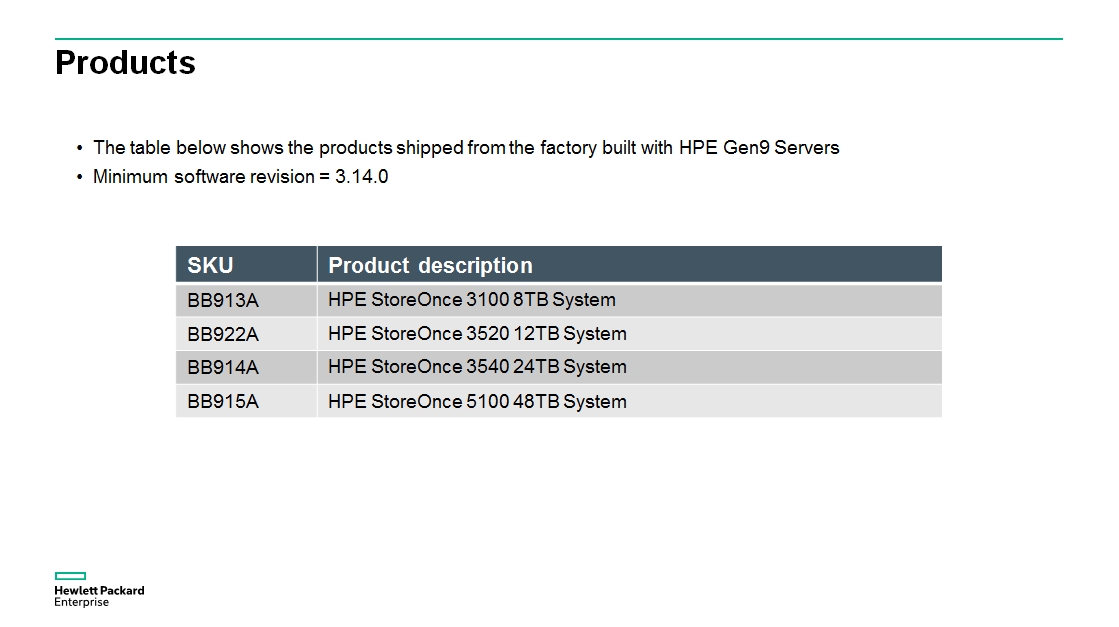This screenshot has height=627, width=1119.
Task: Select the BB915A SKU cell
Action: pyautogui.click(x=246, y=401)
